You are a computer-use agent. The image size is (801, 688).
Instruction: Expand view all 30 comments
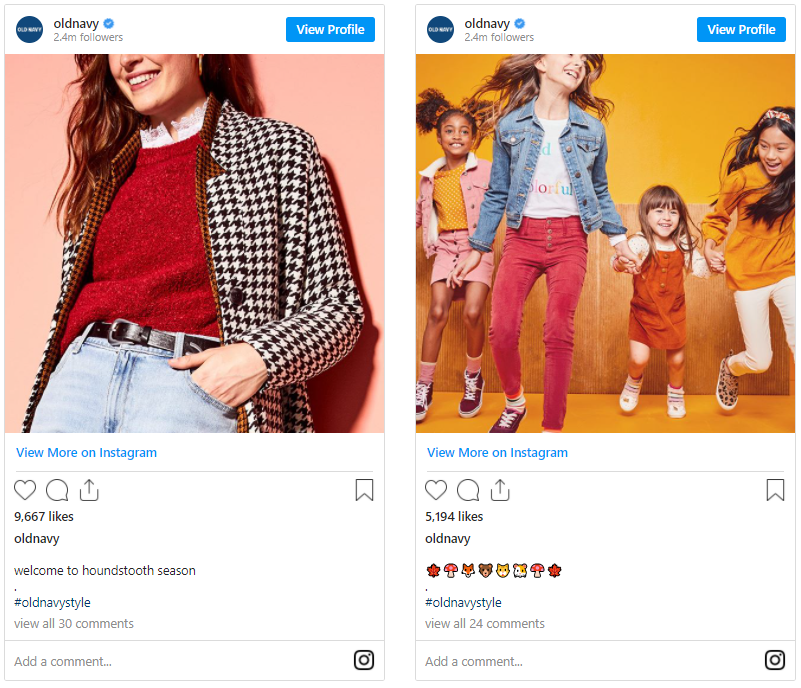(x=74, y=623)
